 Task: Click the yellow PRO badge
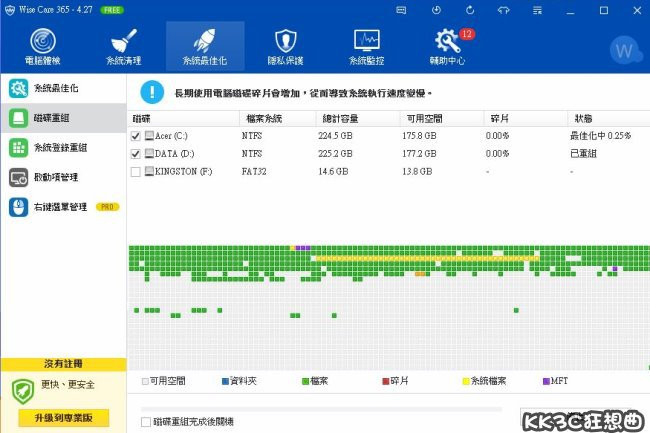tap(107, 207)
